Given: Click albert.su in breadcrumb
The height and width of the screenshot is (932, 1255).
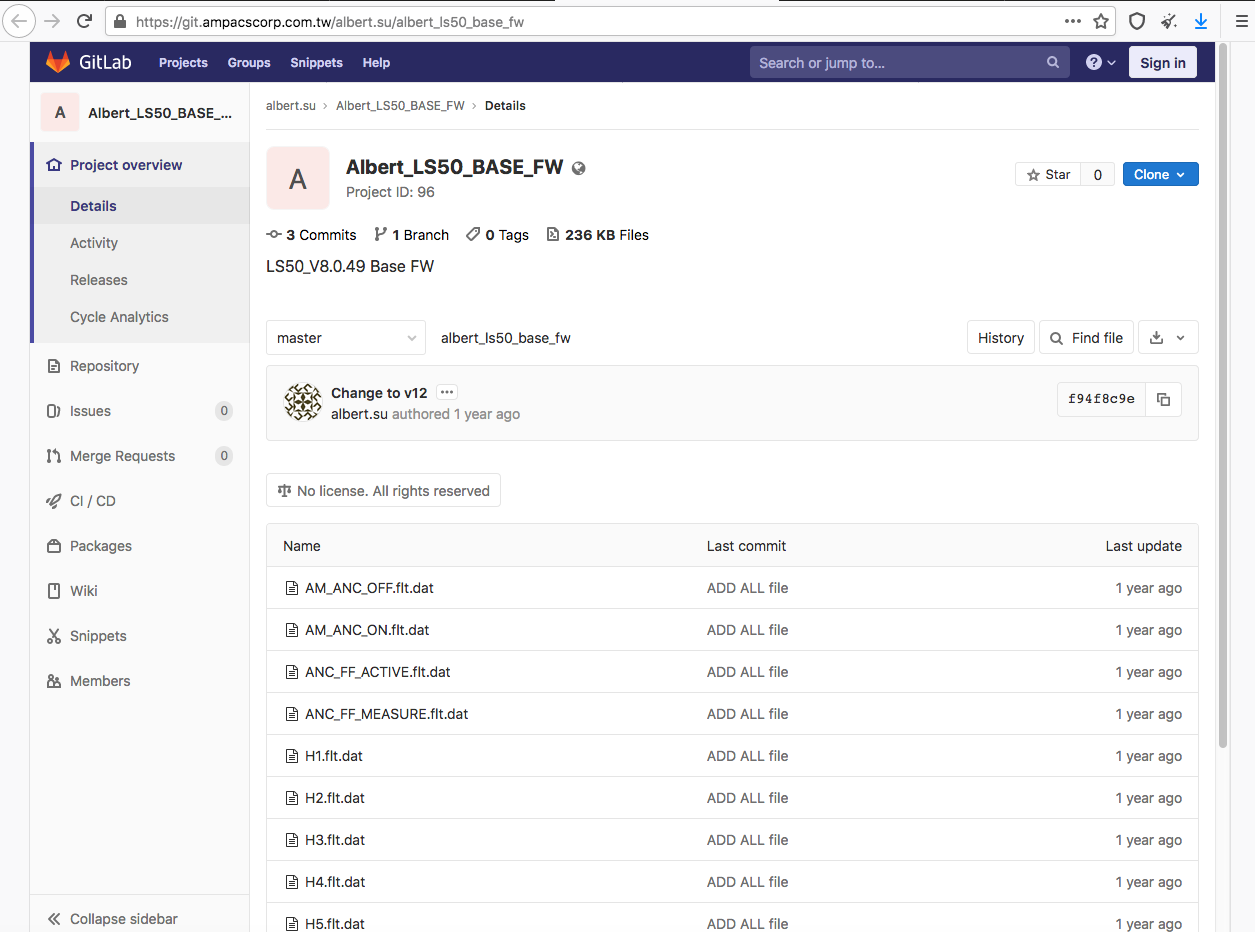Looking at the screenshot, I should click(x=291, y=105).
